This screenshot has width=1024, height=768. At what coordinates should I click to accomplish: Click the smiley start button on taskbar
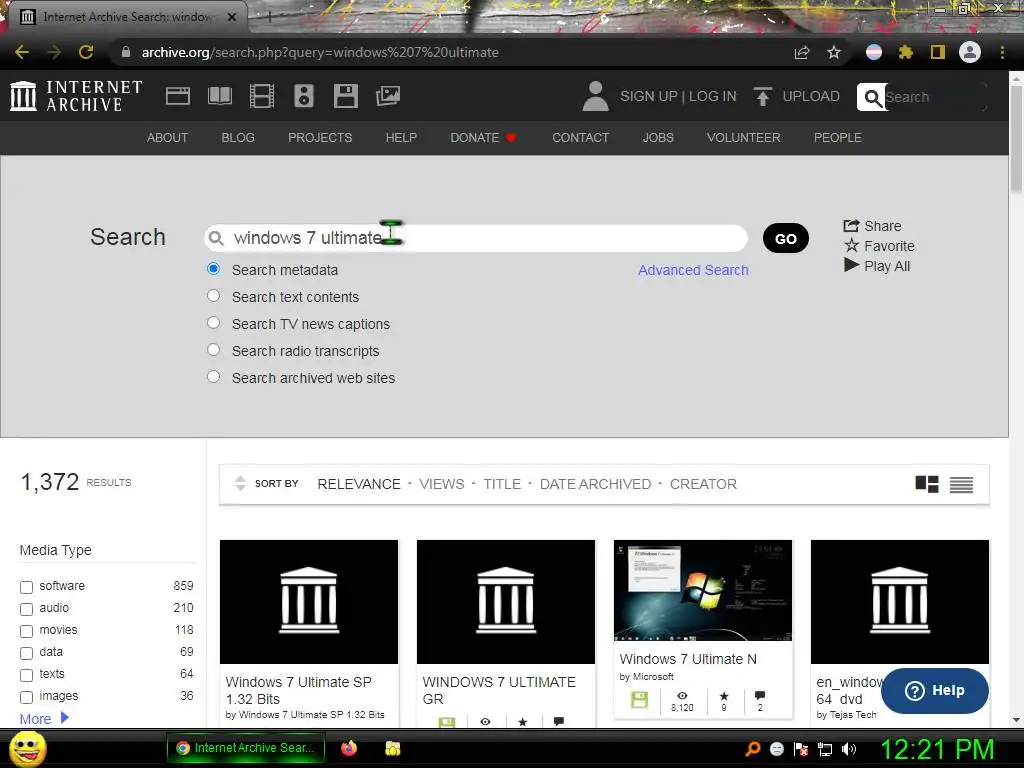click(28, 749)
